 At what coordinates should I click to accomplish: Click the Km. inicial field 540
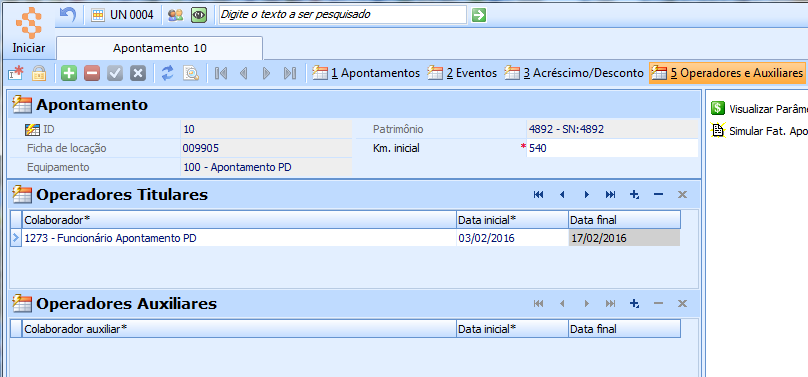pos(612,148)
